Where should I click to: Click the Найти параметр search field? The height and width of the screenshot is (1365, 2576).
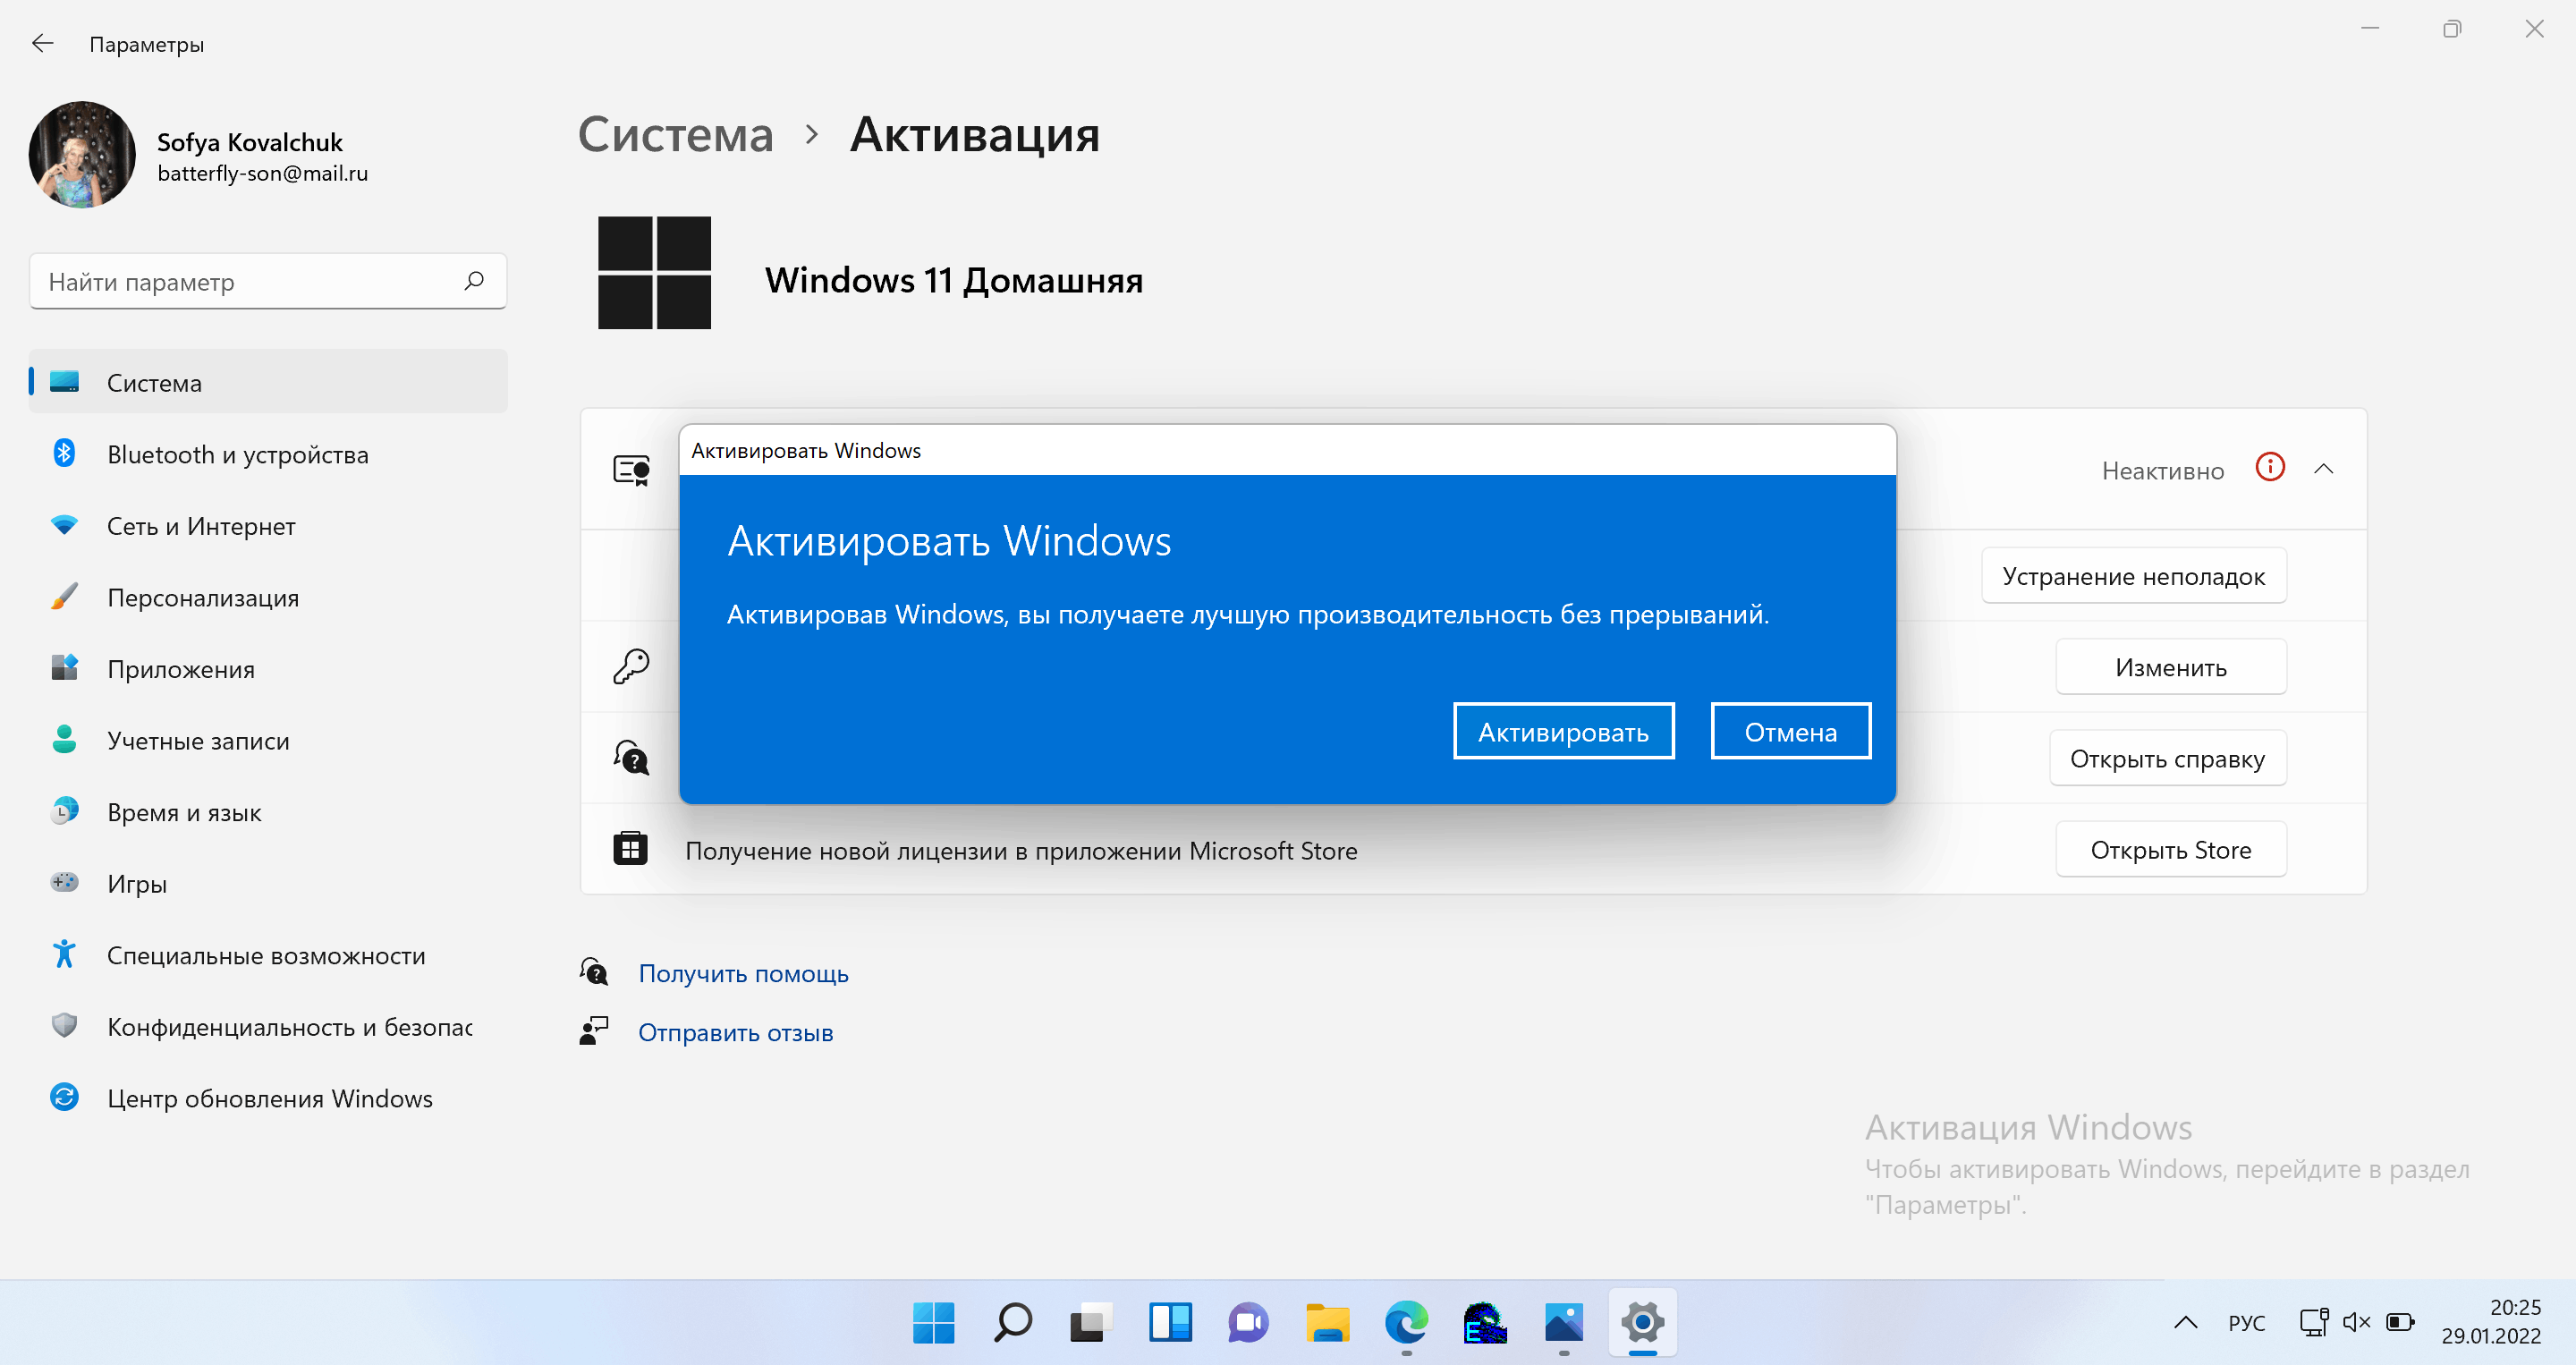click(268, 282)
